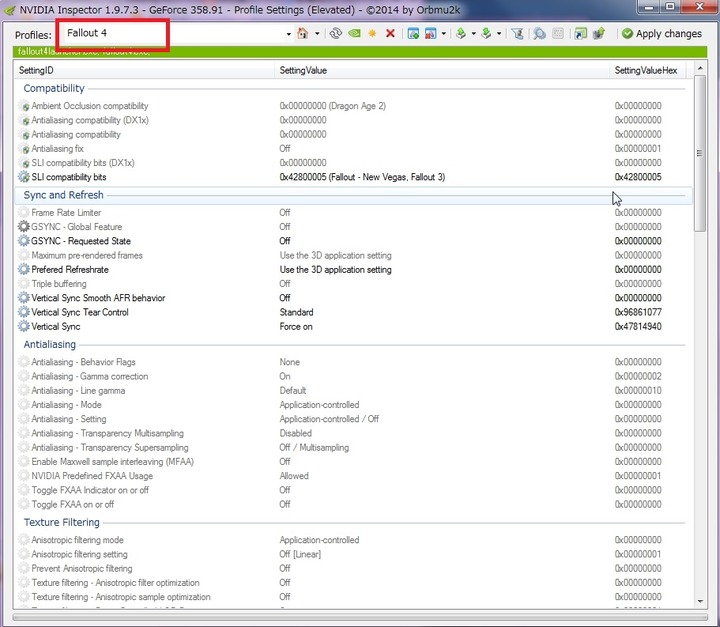
Task: Select the Toggle FXAA on or off row
Action: coord(354,504)
